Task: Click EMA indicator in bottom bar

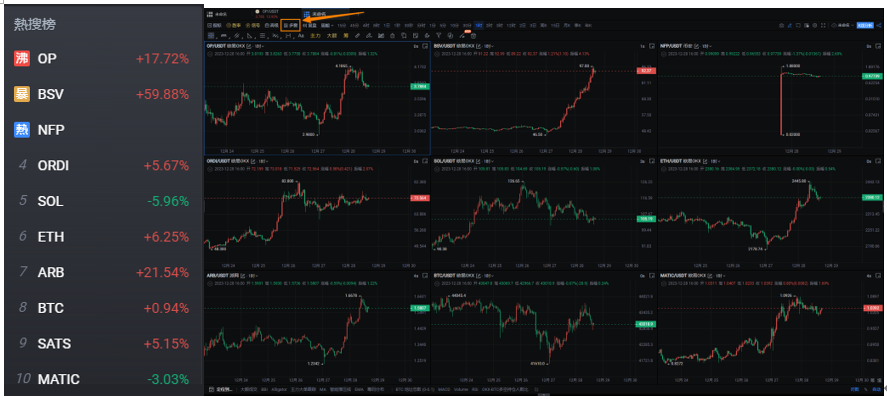Action: tap(359, 389)
